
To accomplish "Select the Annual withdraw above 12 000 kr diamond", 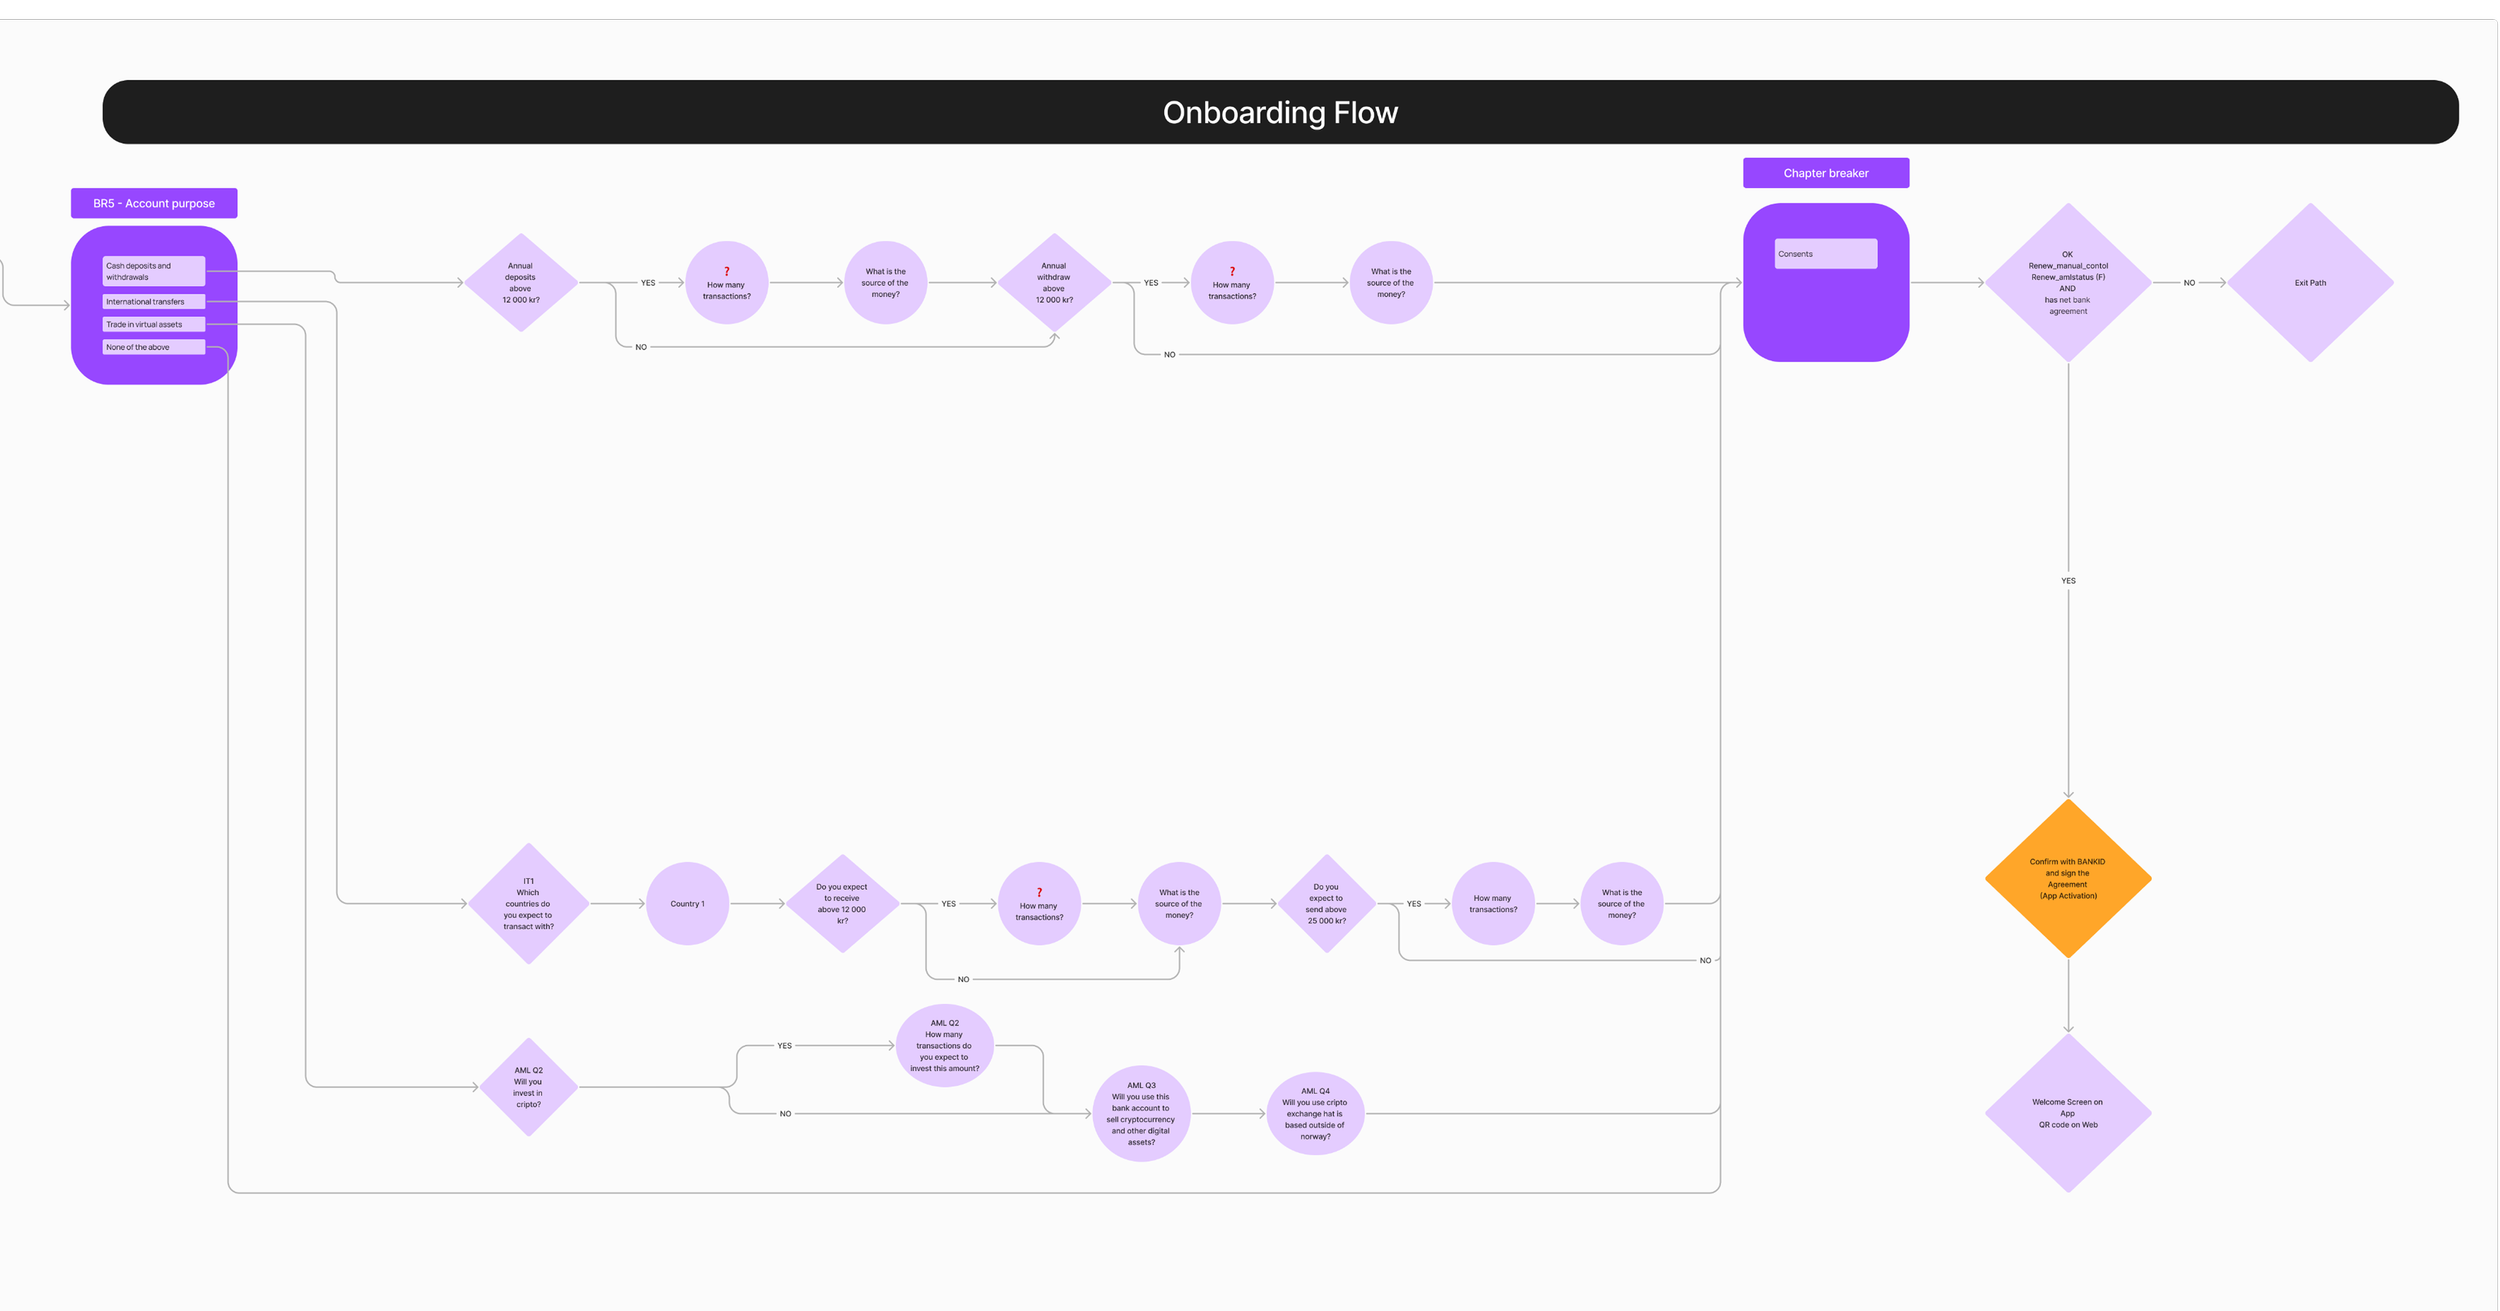I will [x=1054, y=283].
